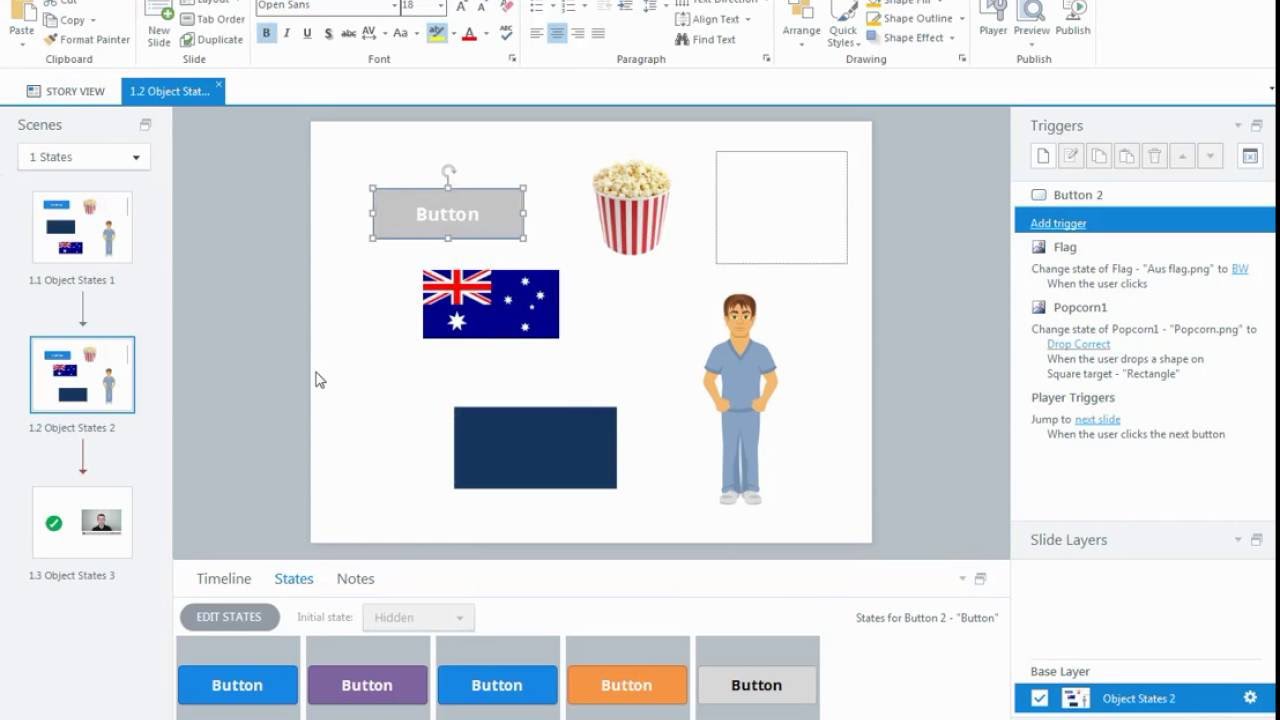Toggle text shadow formatting
Image resolution: width=1280 pixels, height=720 pixels.
point(328,33)
